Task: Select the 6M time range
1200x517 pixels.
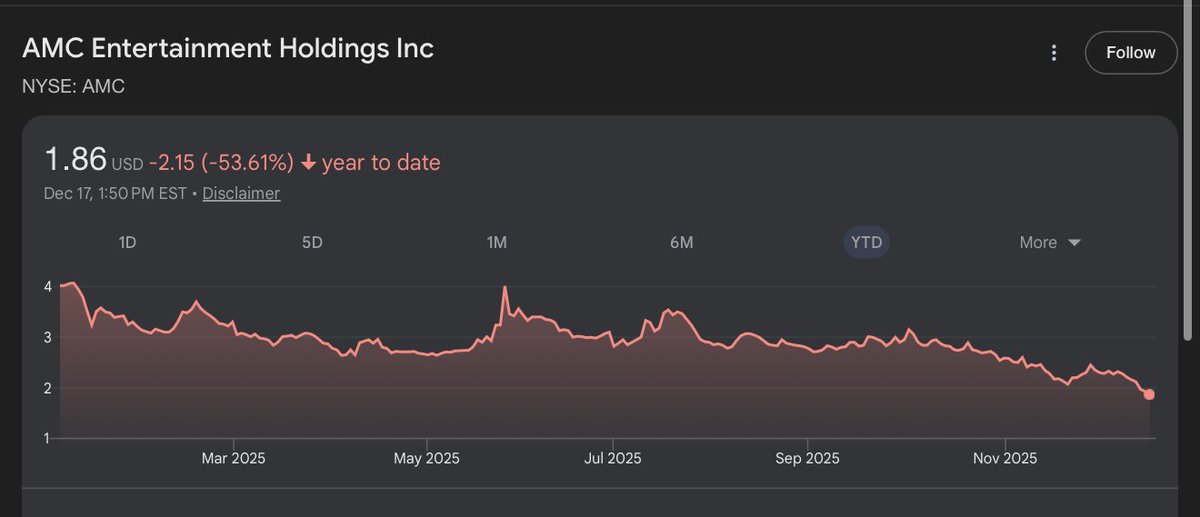Action: tap(681, 242)
